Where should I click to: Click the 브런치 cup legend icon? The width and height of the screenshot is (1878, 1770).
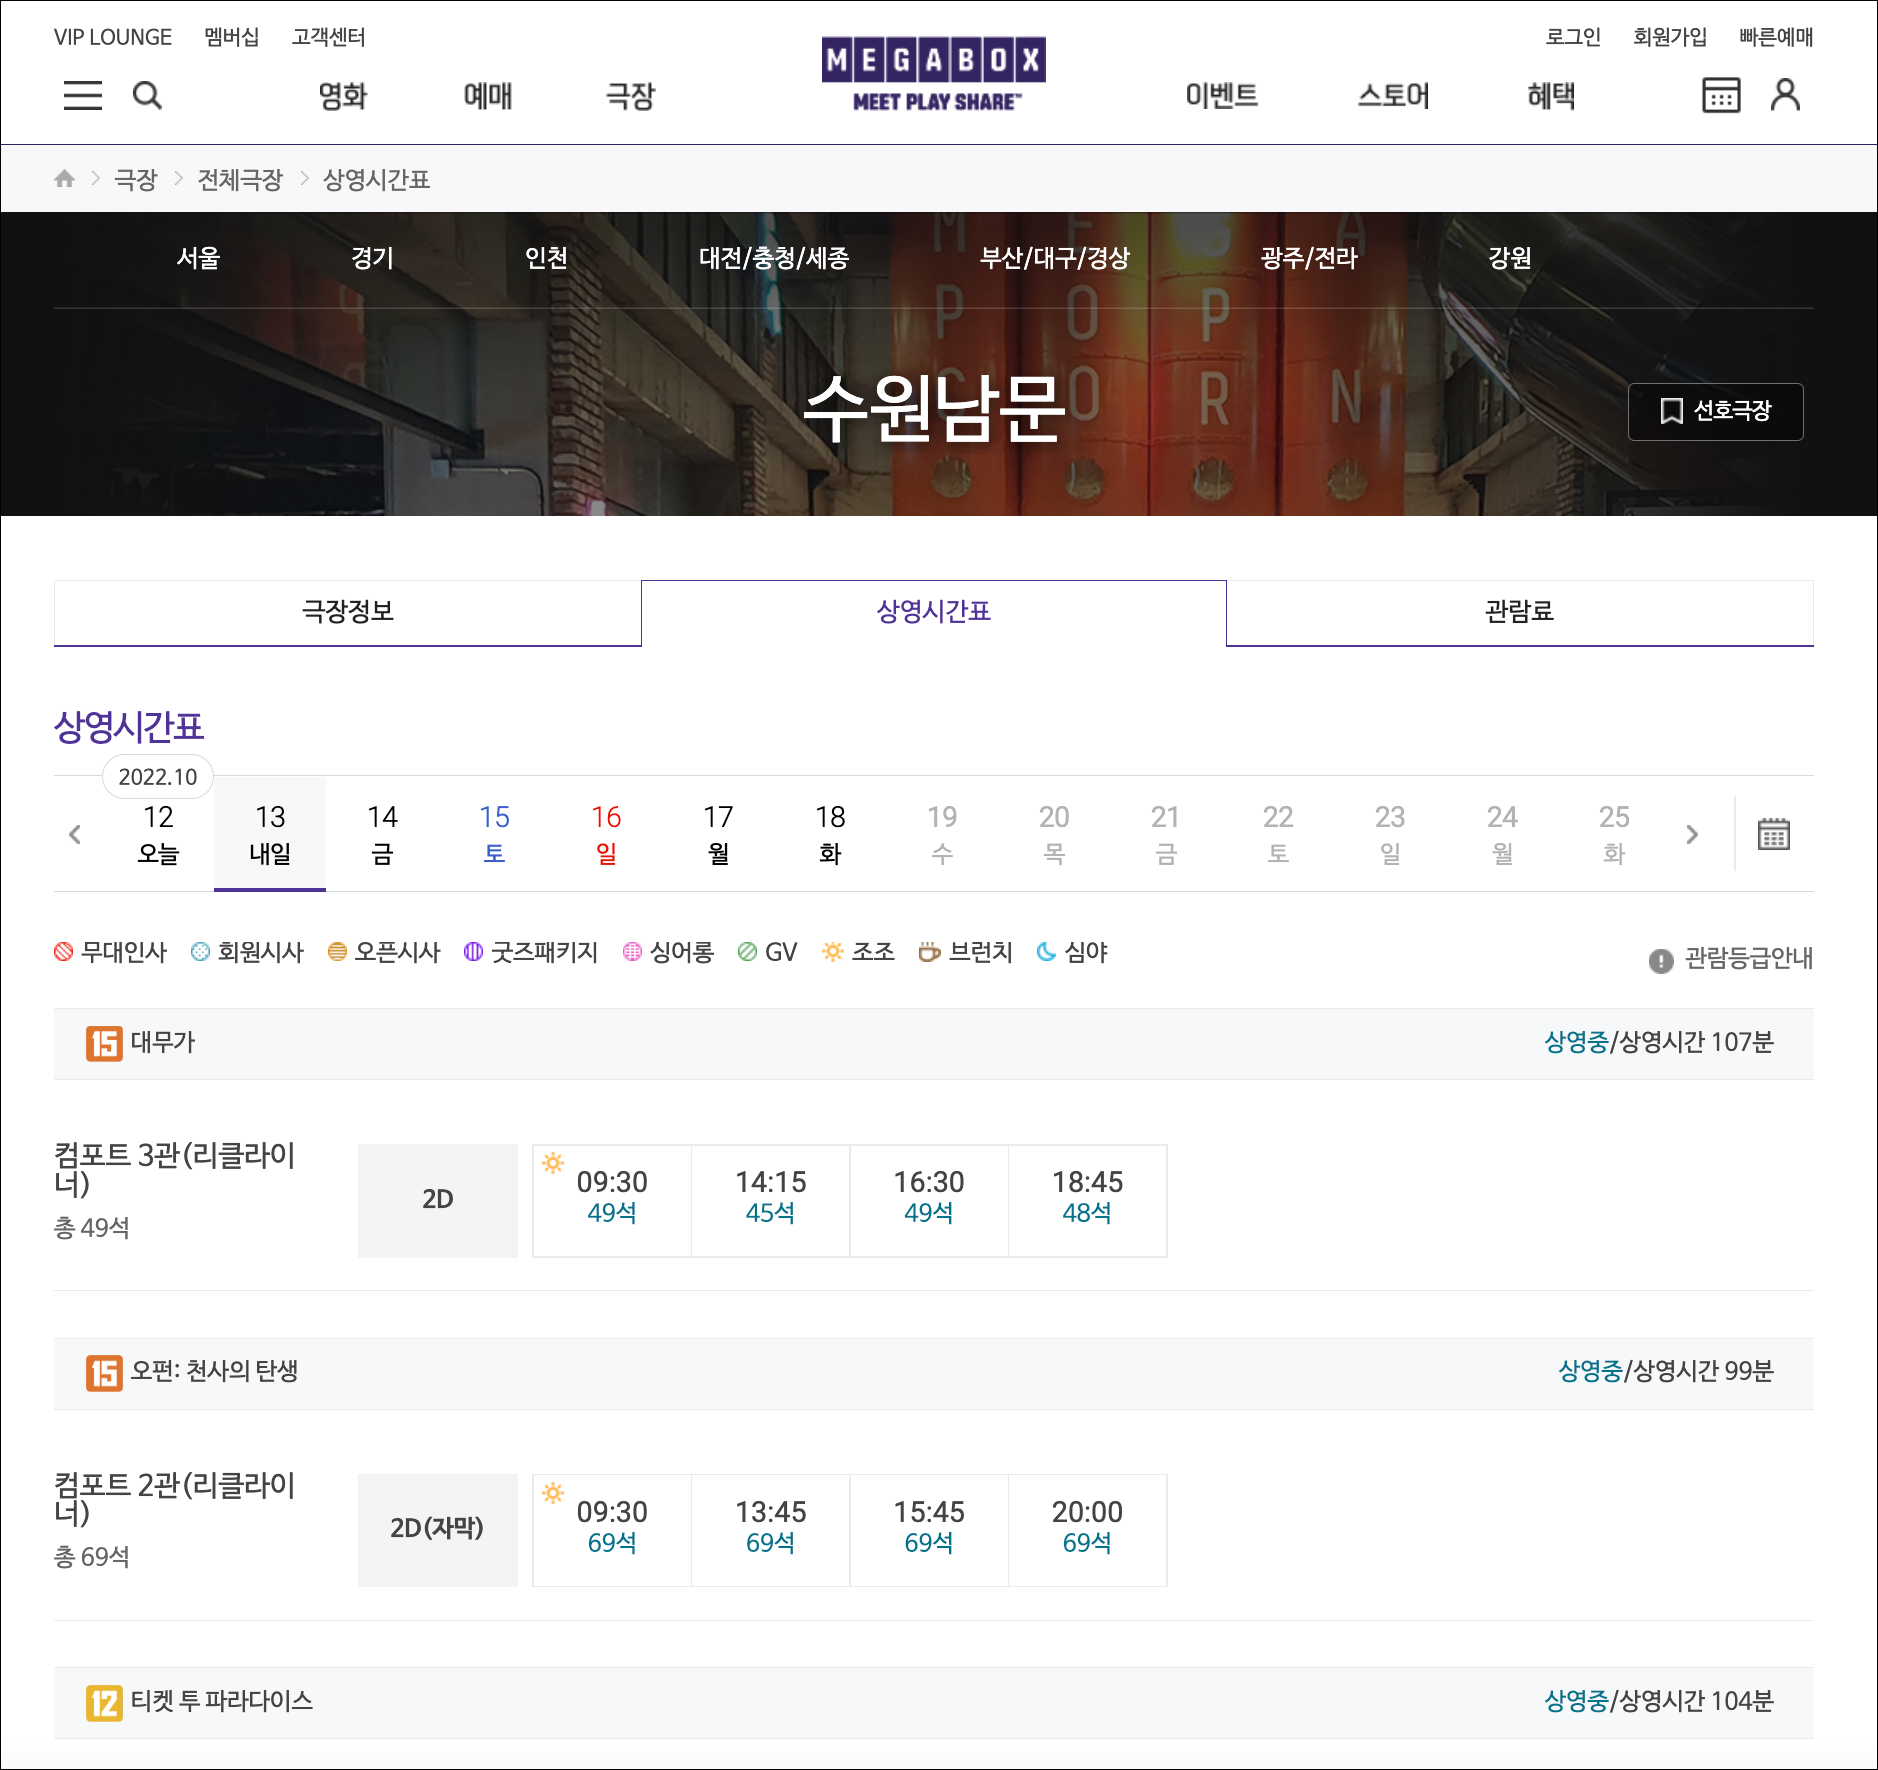(x=929, y=952)
